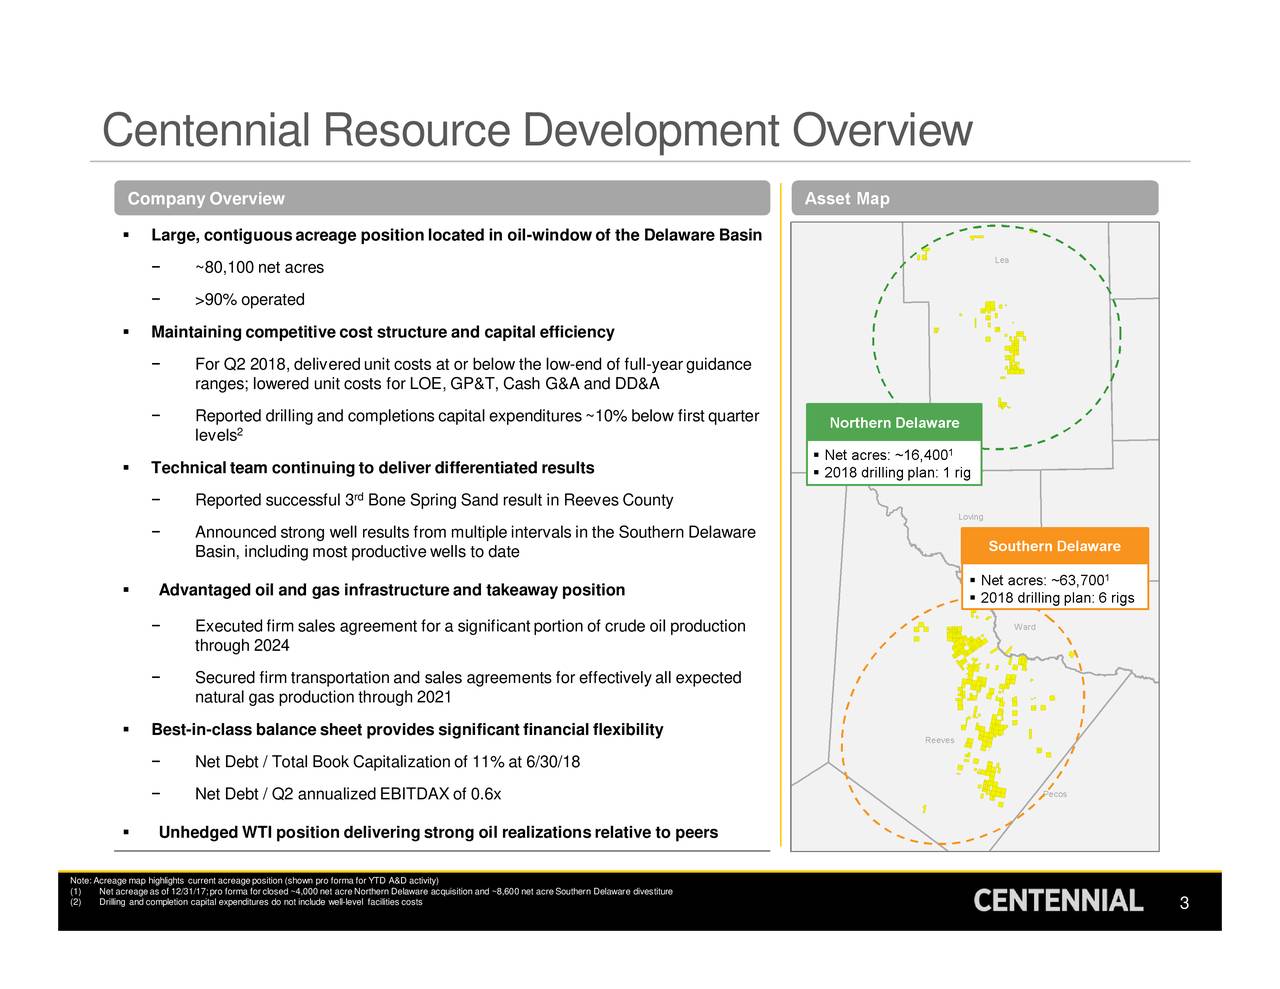1280x989 pixels.
Task: Click footnote (2) about drilling capital expenditures
Action: [x=246, y=902]
